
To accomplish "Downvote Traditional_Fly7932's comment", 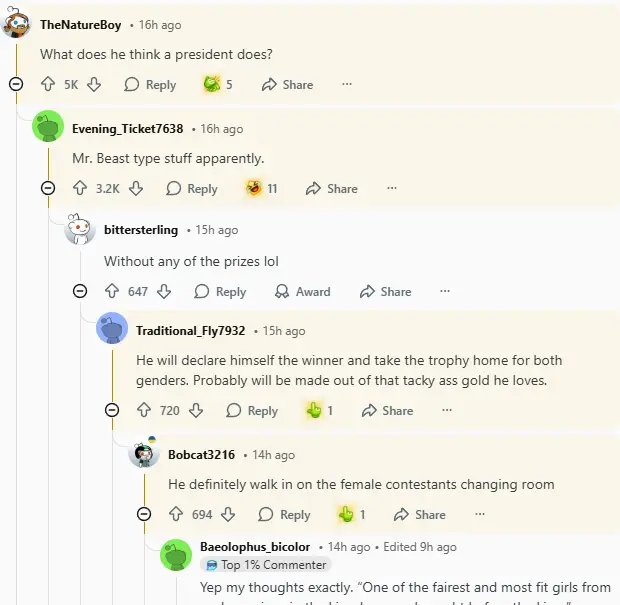I will tap(197, 411).
